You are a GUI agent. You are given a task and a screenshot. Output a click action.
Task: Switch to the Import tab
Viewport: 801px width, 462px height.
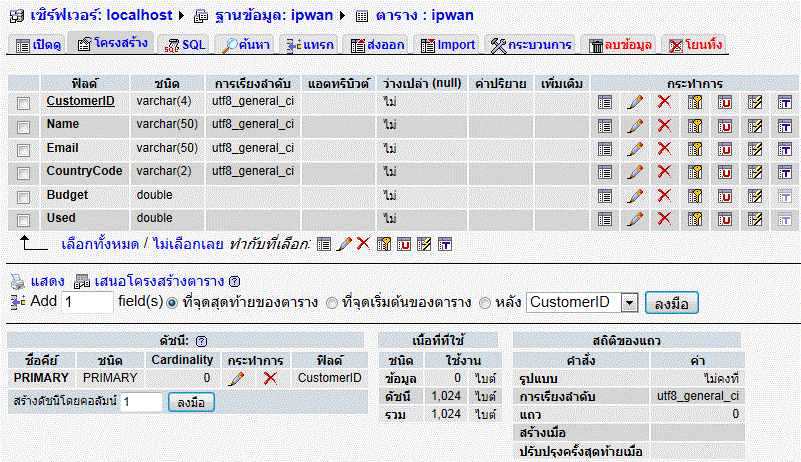[445, 45]
